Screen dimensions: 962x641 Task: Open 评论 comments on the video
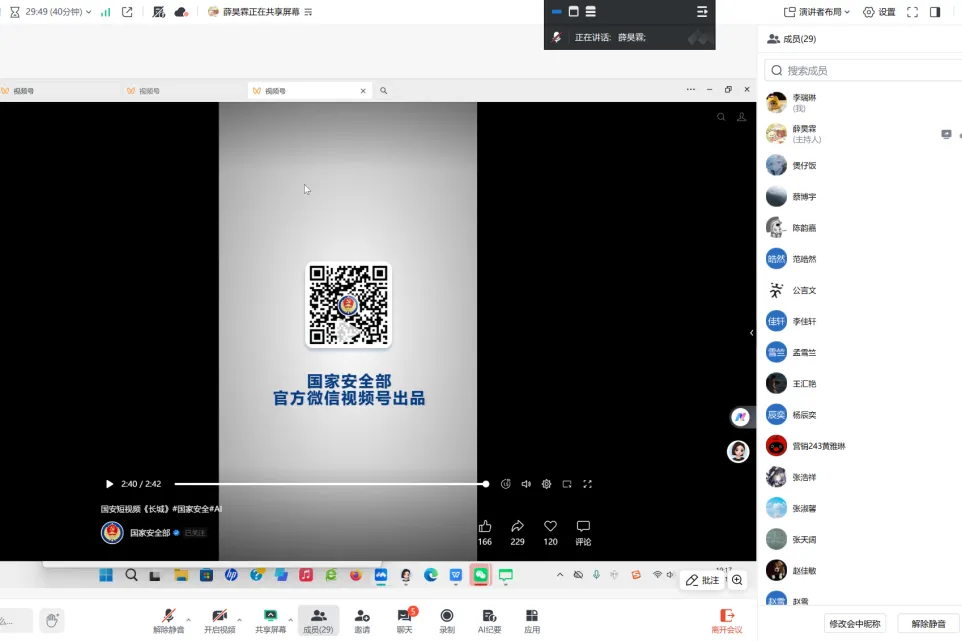583,532
